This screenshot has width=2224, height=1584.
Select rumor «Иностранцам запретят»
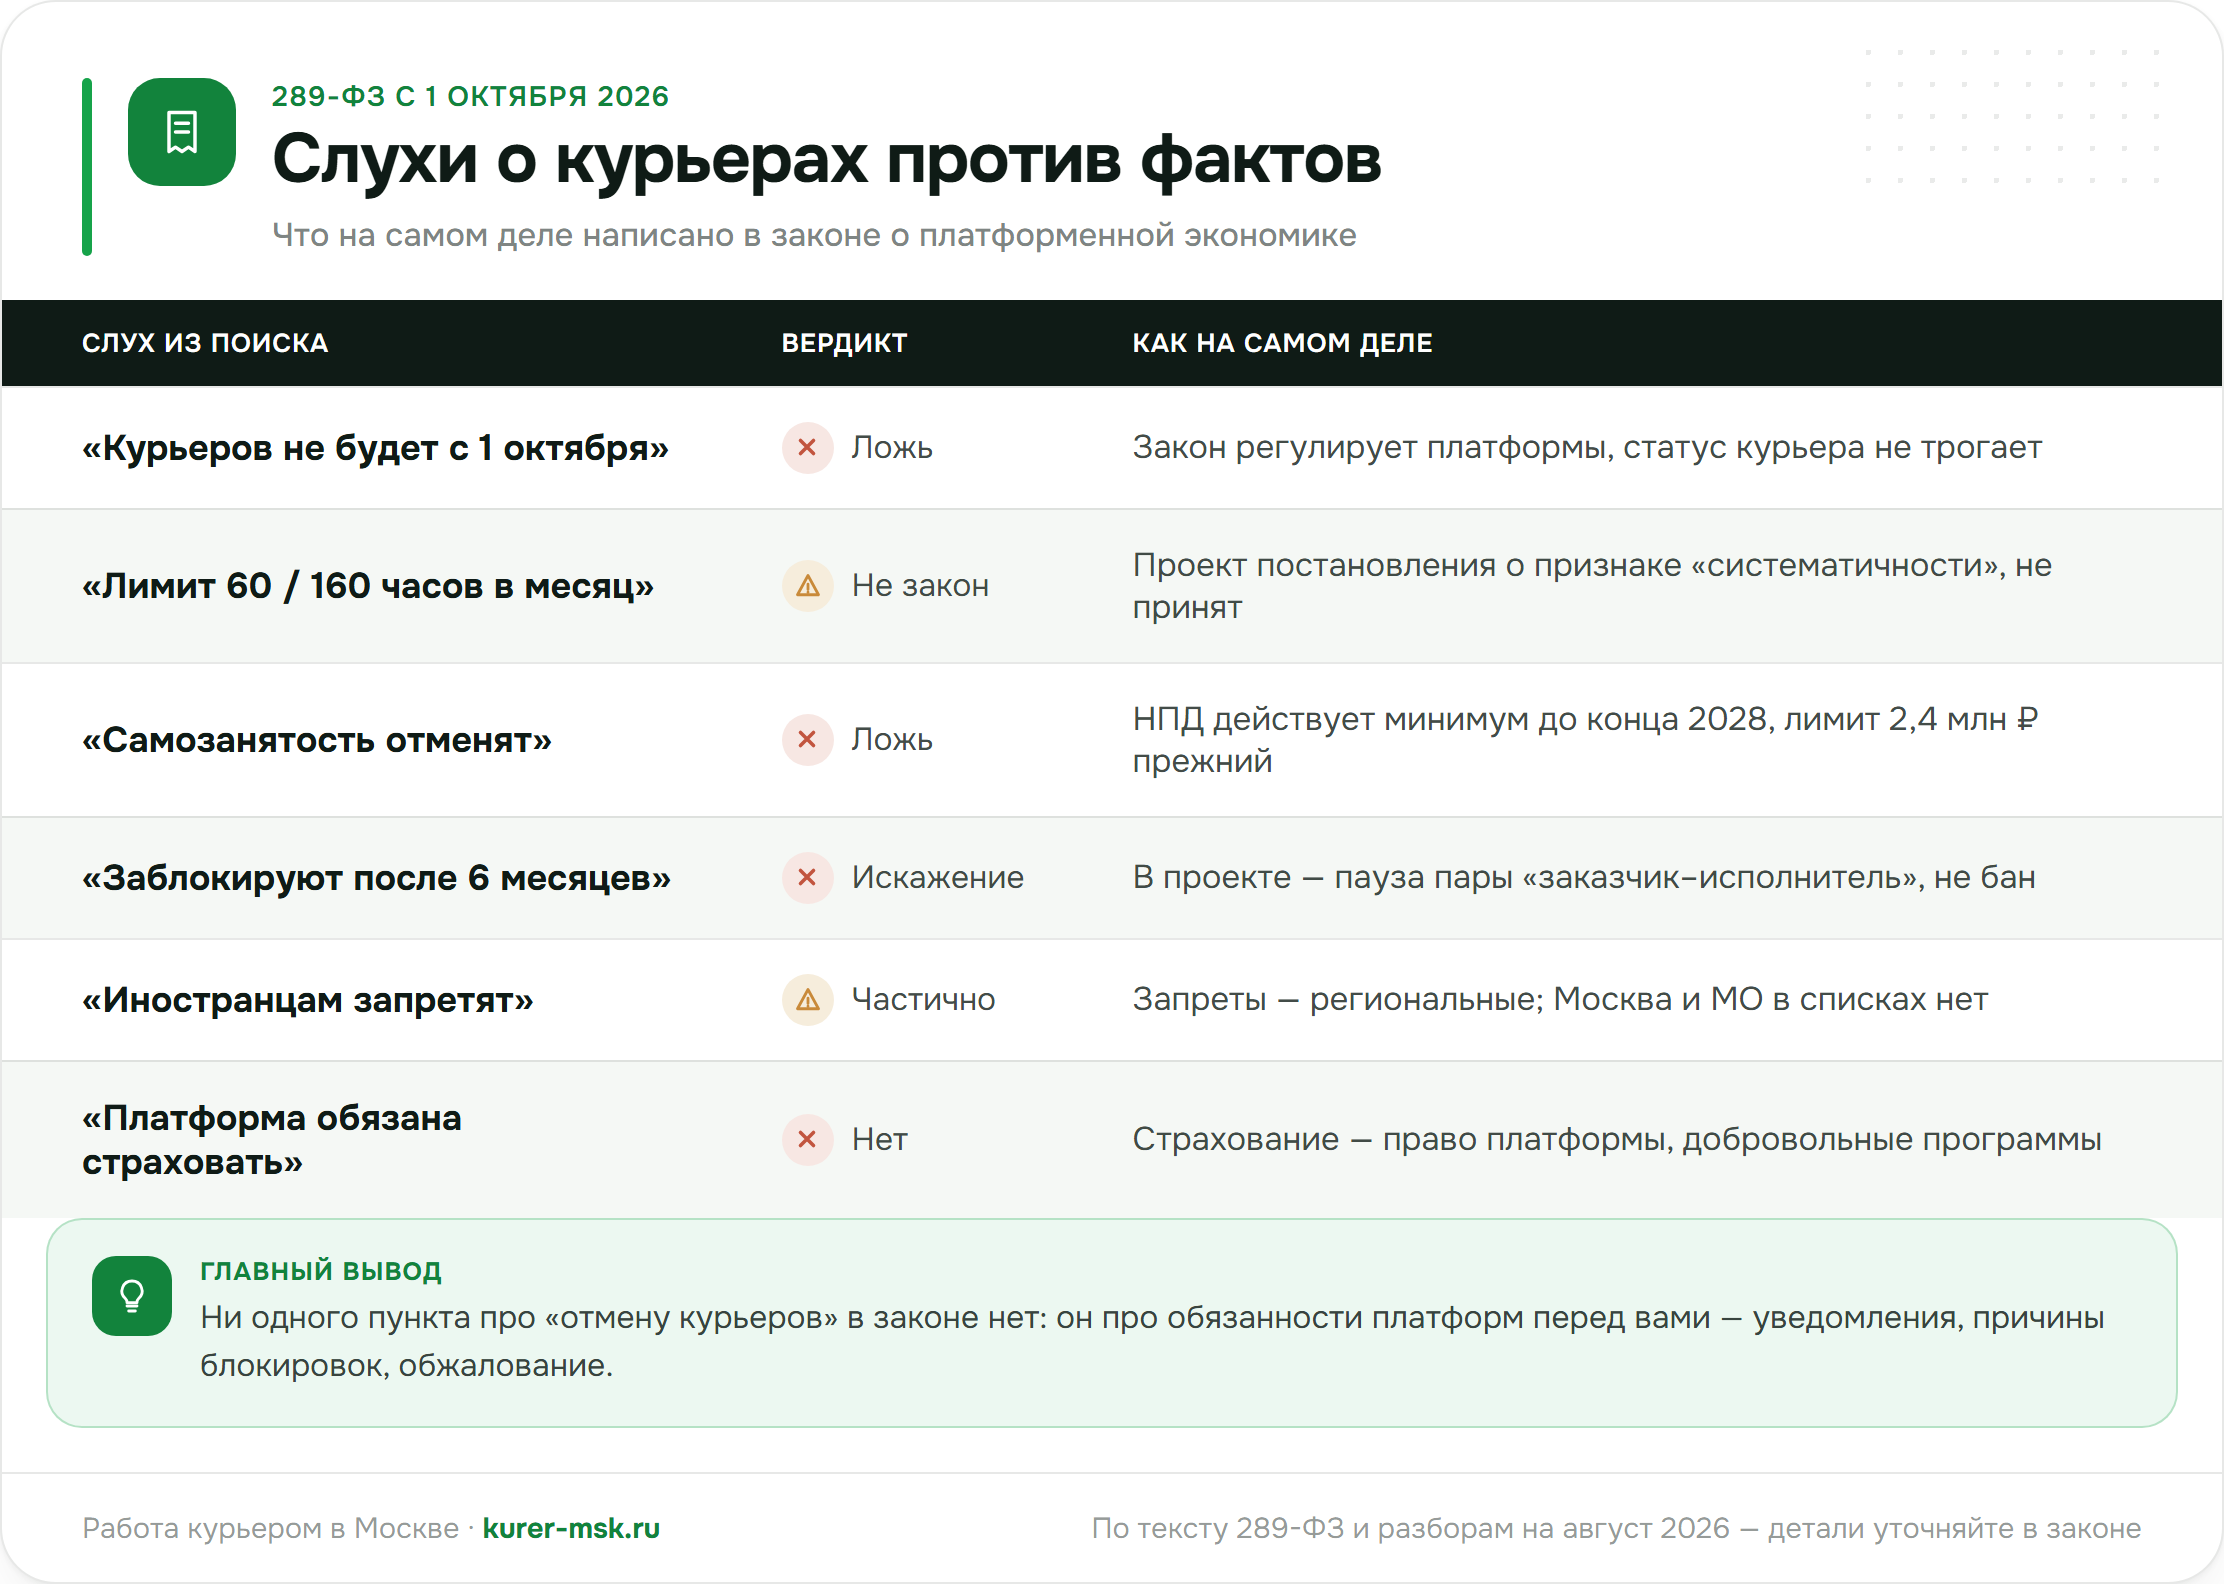click(x=308, y=1000)
